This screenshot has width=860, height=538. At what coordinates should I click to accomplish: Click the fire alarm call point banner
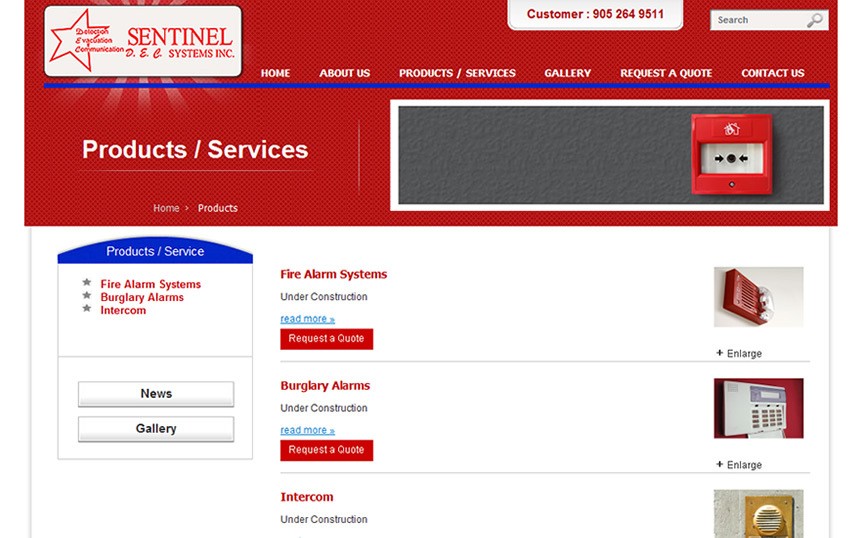pyautogui.click(x=610, y=155)
